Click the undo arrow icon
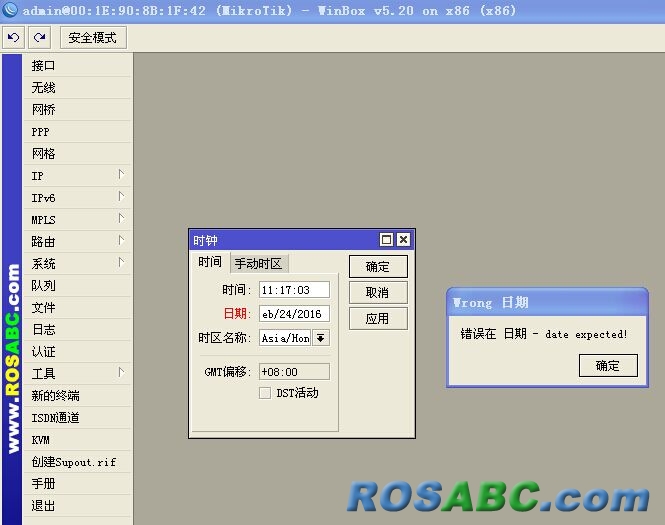Viewport: 665px width, 525px height. click(x=13, y=38)
